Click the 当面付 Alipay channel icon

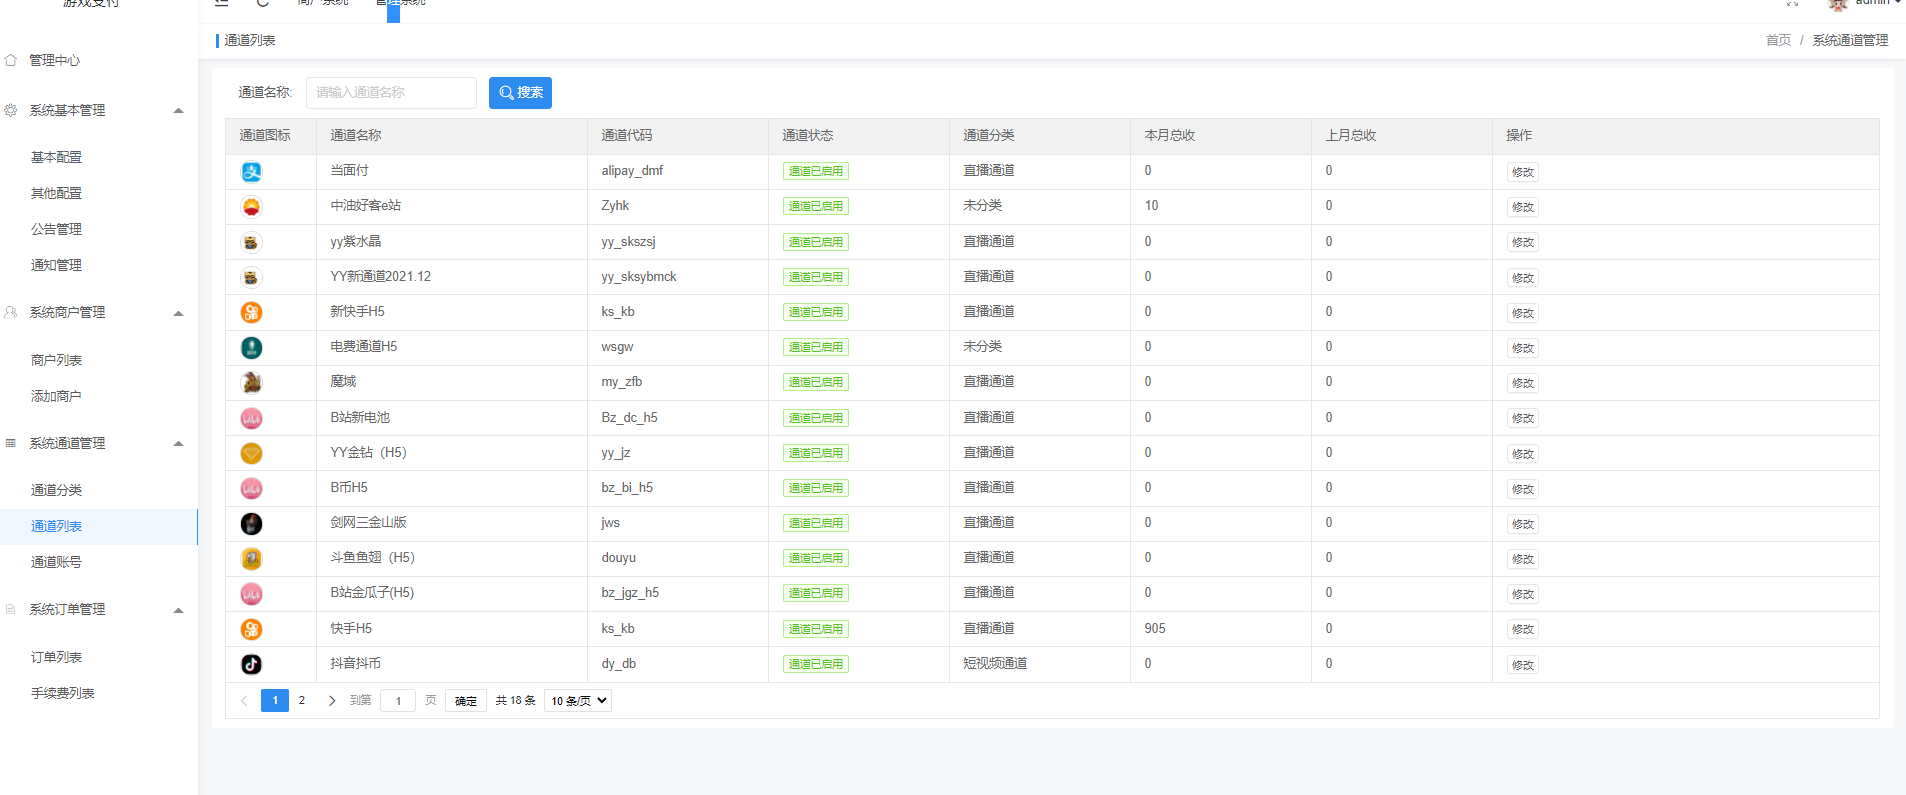pyautogui.click(x=251, y=172)
